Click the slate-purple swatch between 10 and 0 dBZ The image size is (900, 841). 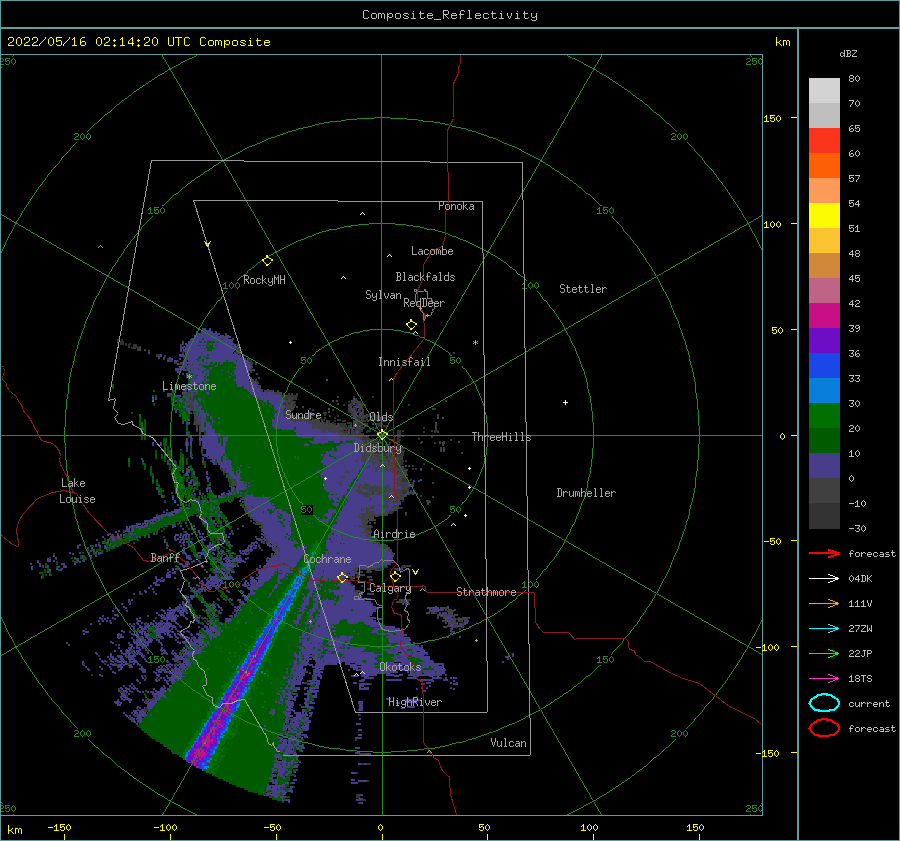[x=824, y=466]
